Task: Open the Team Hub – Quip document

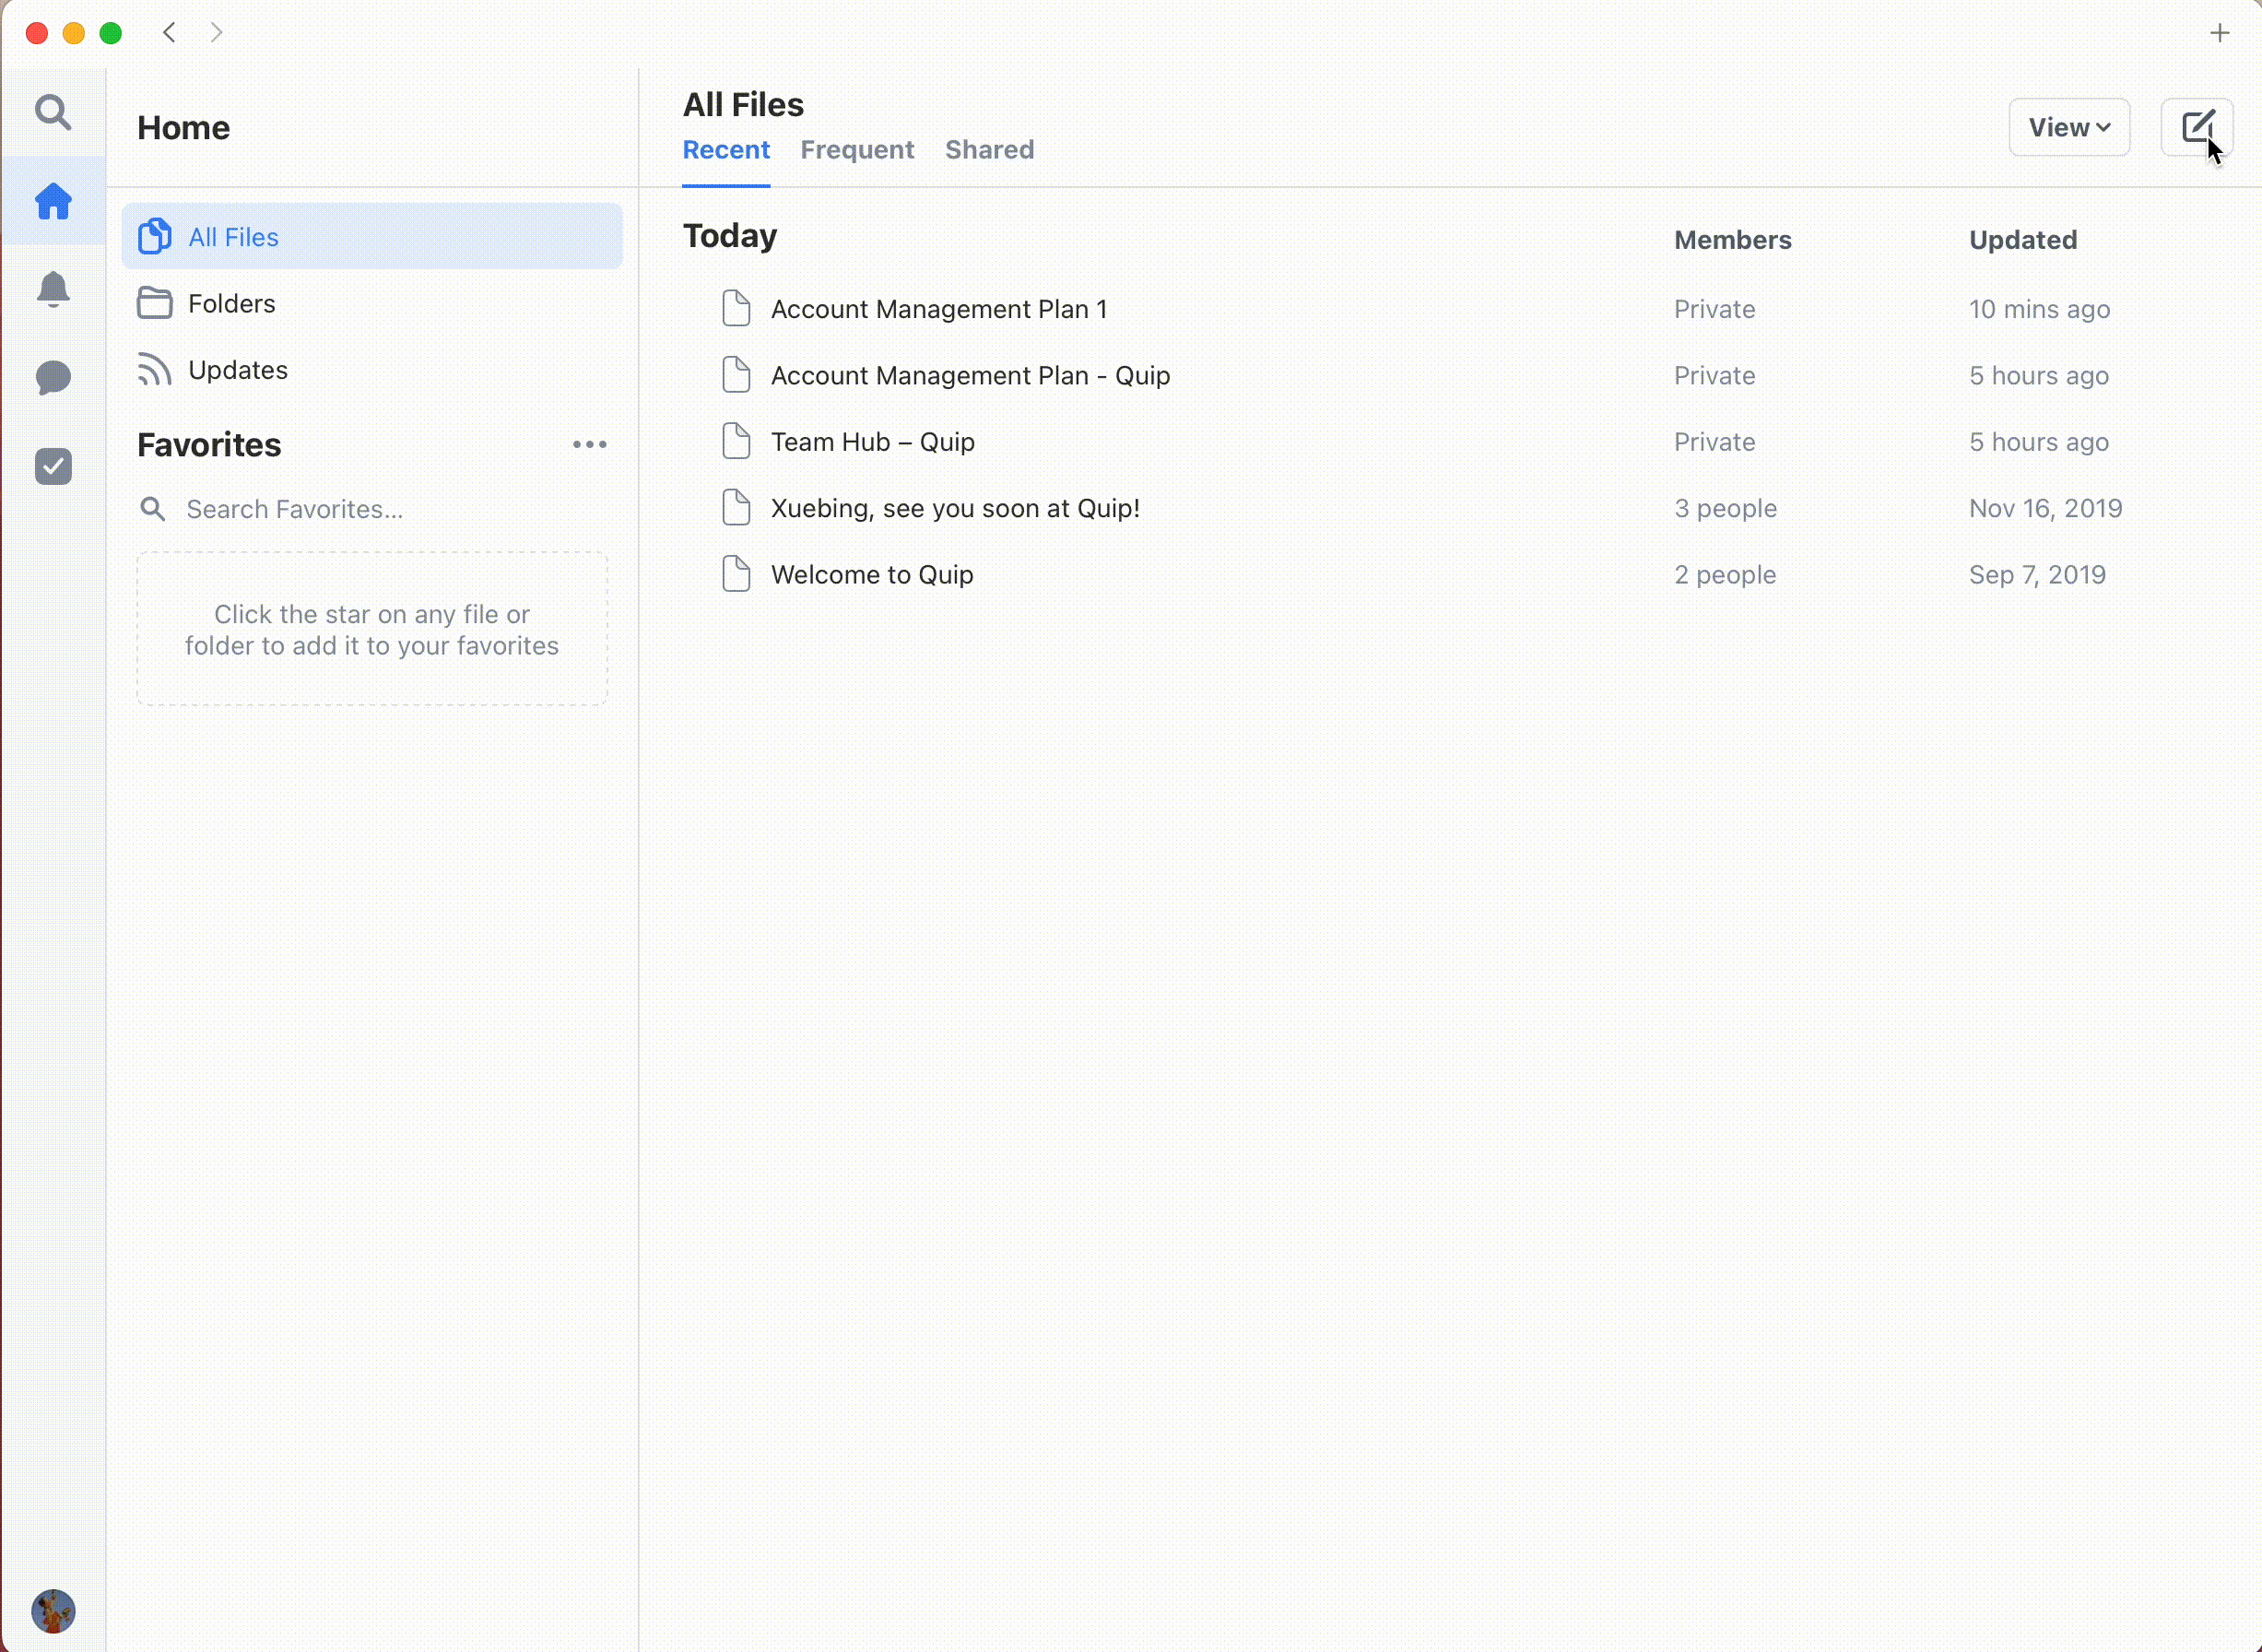Action: [x=872, y=442]
